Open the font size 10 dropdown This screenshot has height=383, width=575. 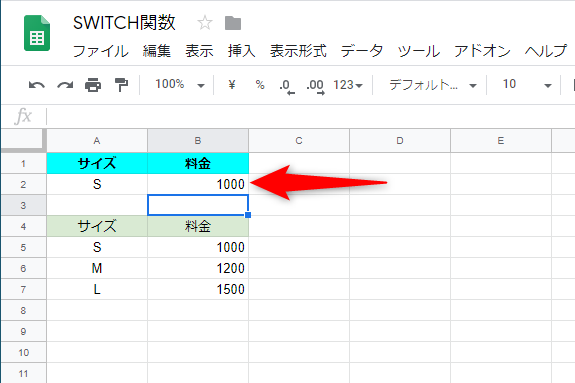point(527,85)
